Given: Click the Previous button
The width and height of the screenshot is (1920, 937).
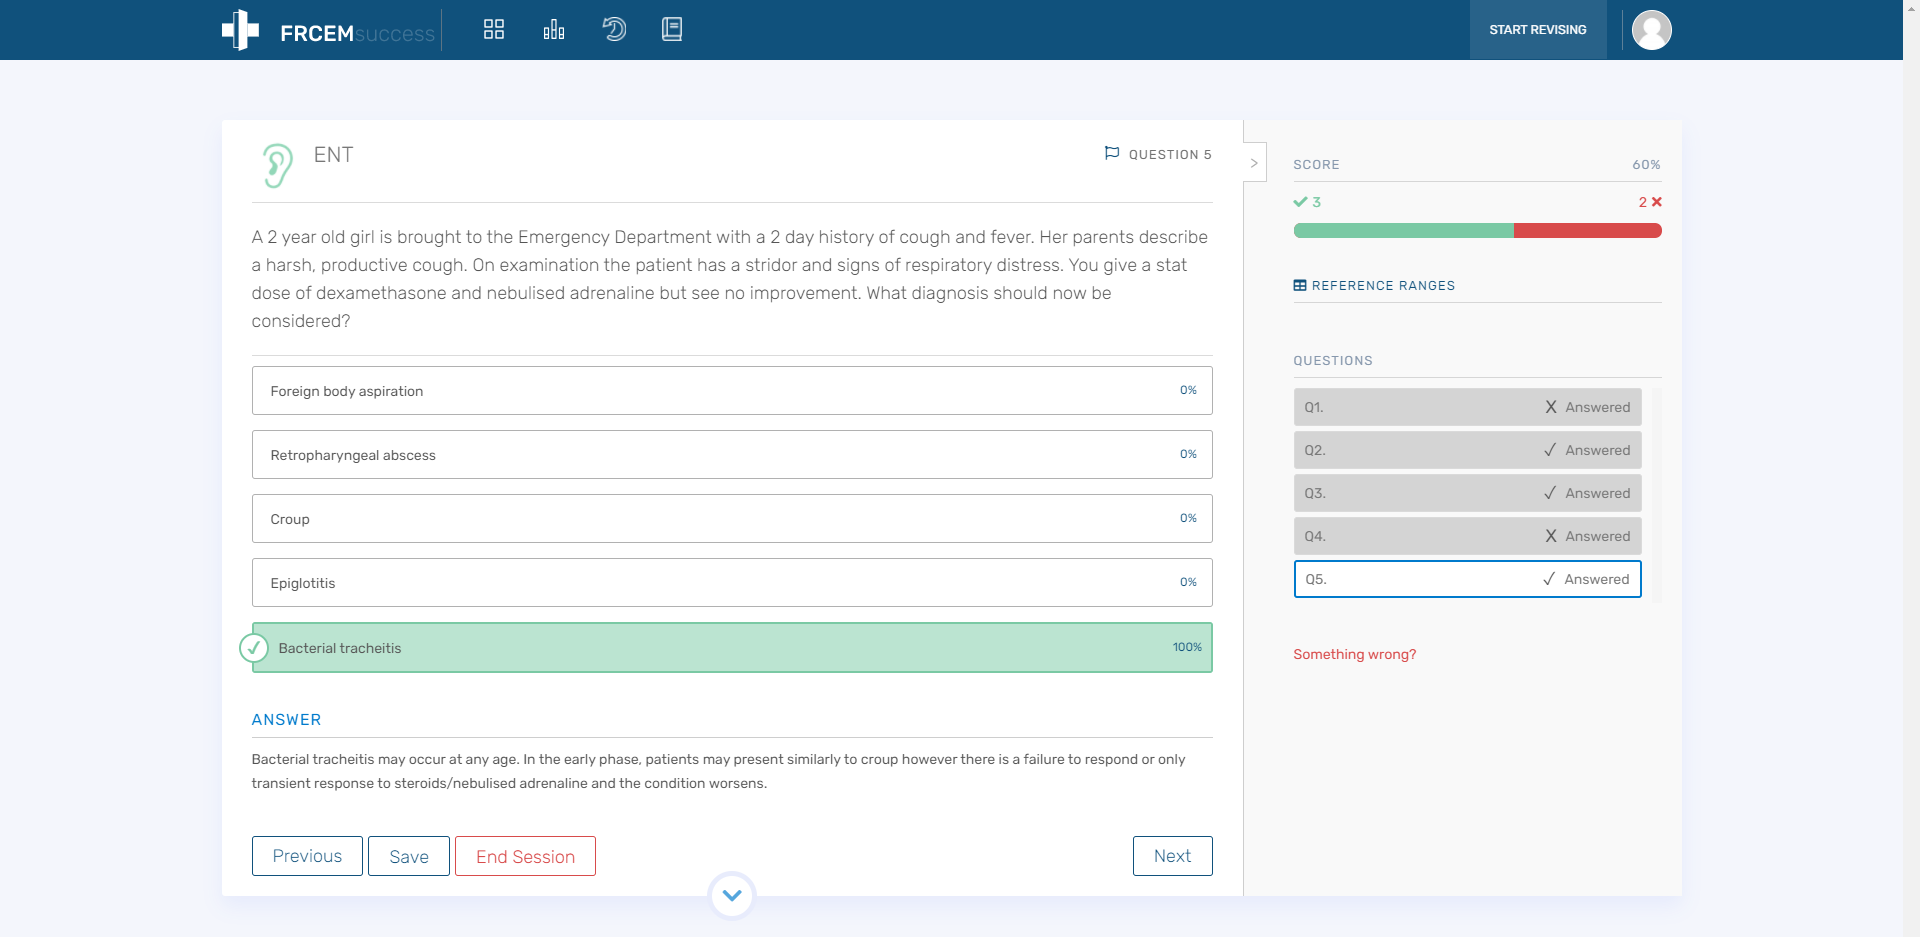Looking at the screenshot, I should pyautogui.click(x=307, y=856).
